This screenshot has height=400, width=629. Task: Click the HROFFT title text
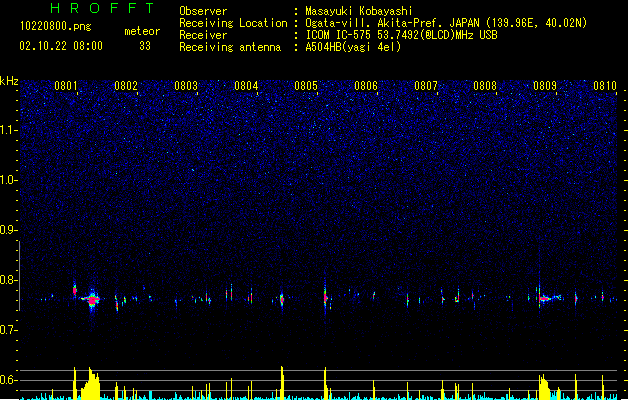pos(102,8)
